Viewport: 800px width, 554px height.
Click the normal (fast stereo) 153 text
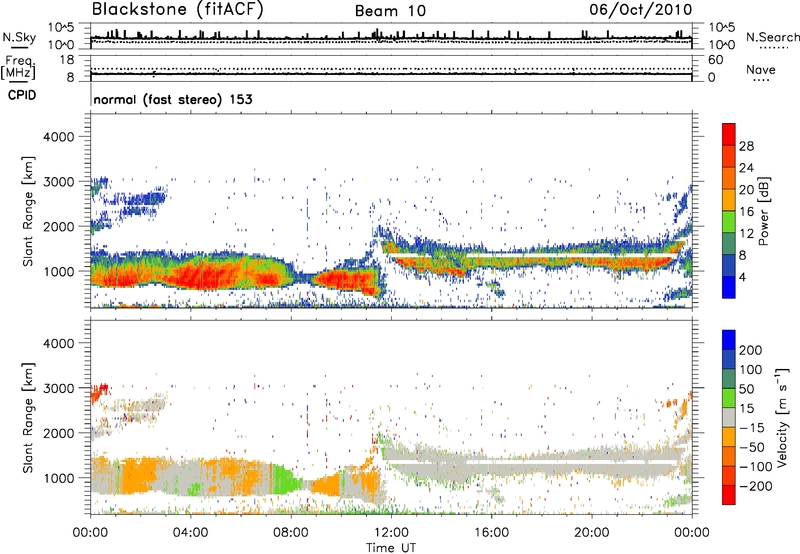173,99
